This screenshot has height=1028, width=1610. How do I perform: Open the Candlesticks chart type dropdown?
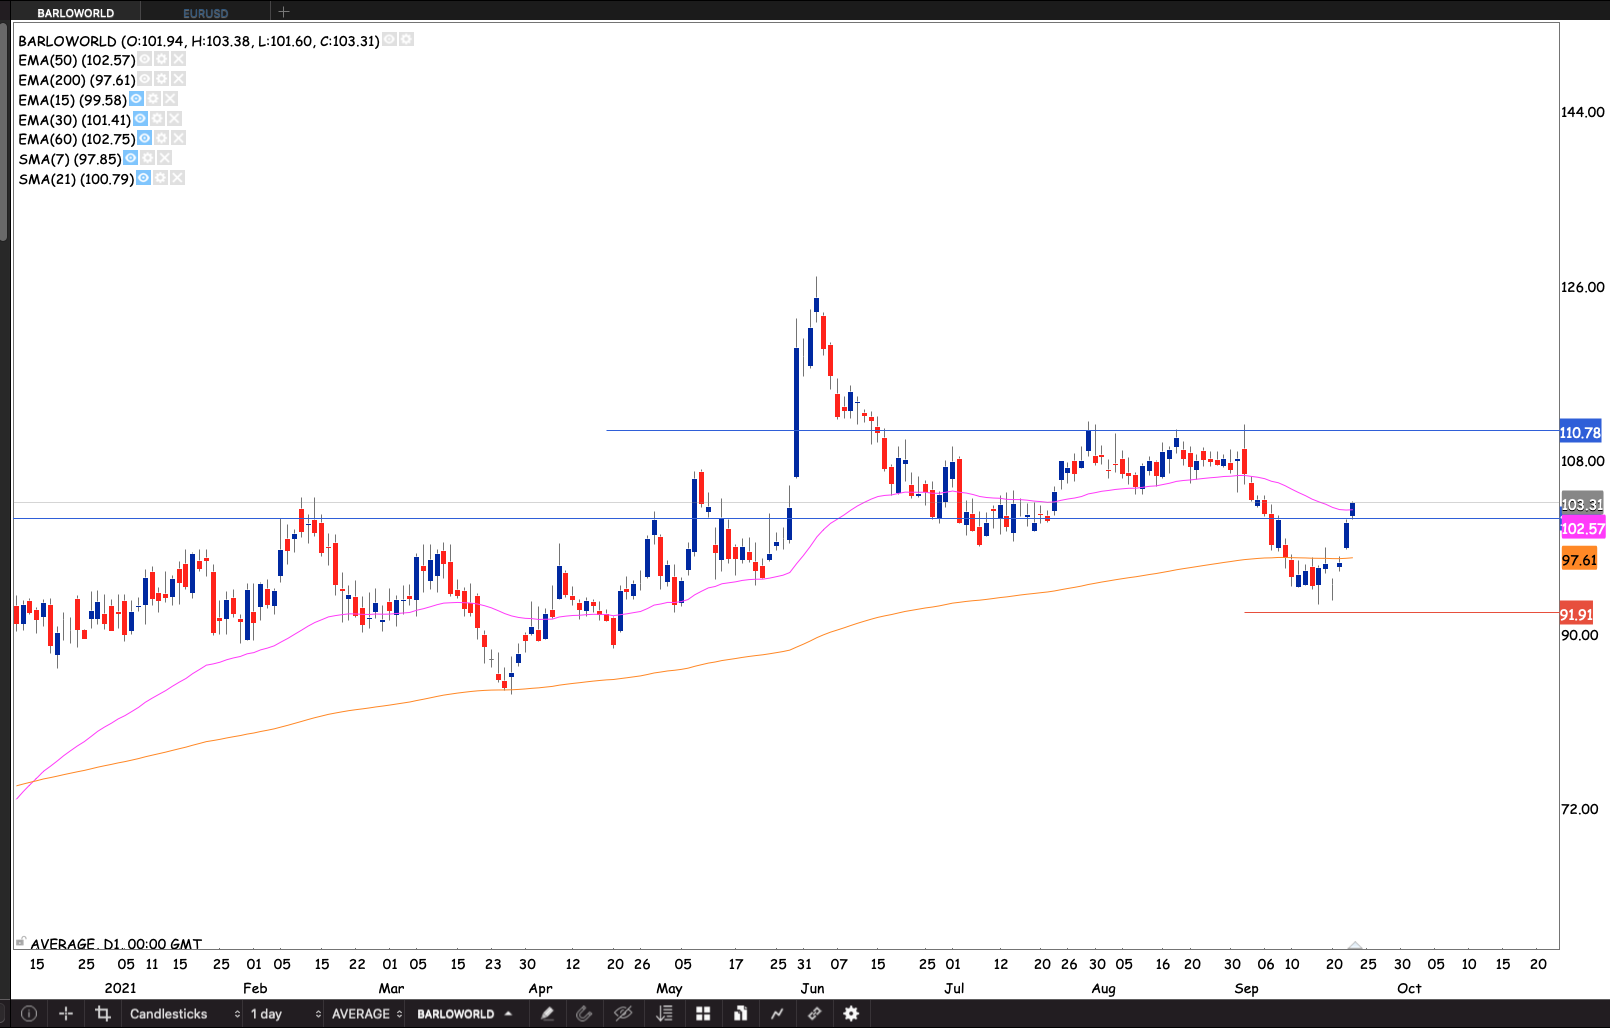[x=184, y=1014]
